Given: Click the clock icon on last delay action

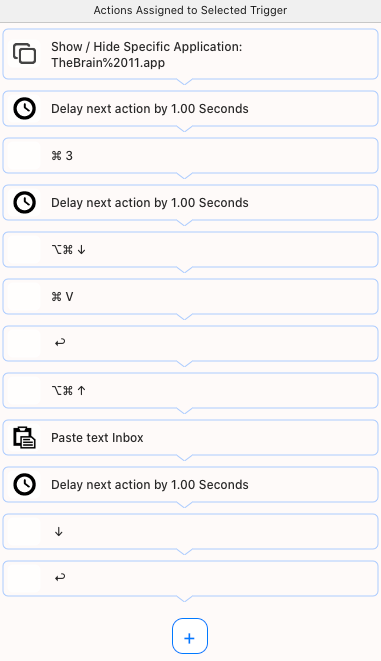Looking at the screenshot, I should (x=24, y=484).
